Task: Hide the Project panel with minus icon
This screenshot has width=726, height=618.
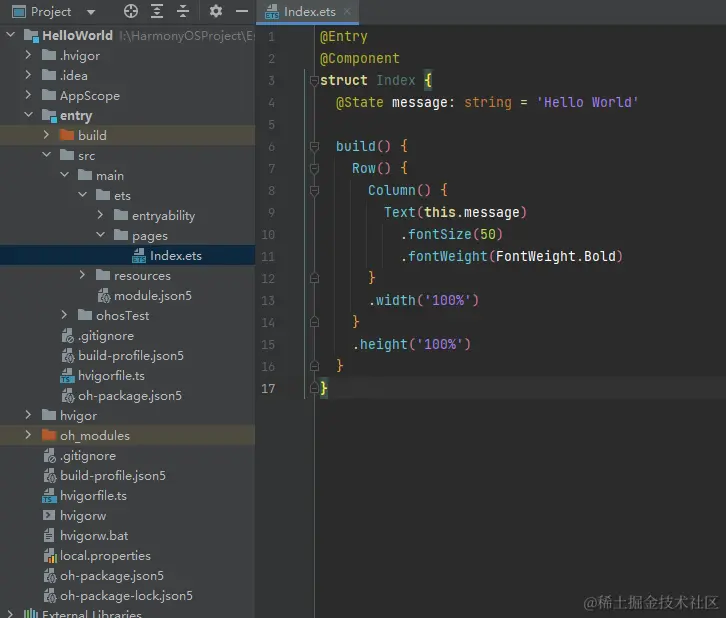Action: (242, 11)
